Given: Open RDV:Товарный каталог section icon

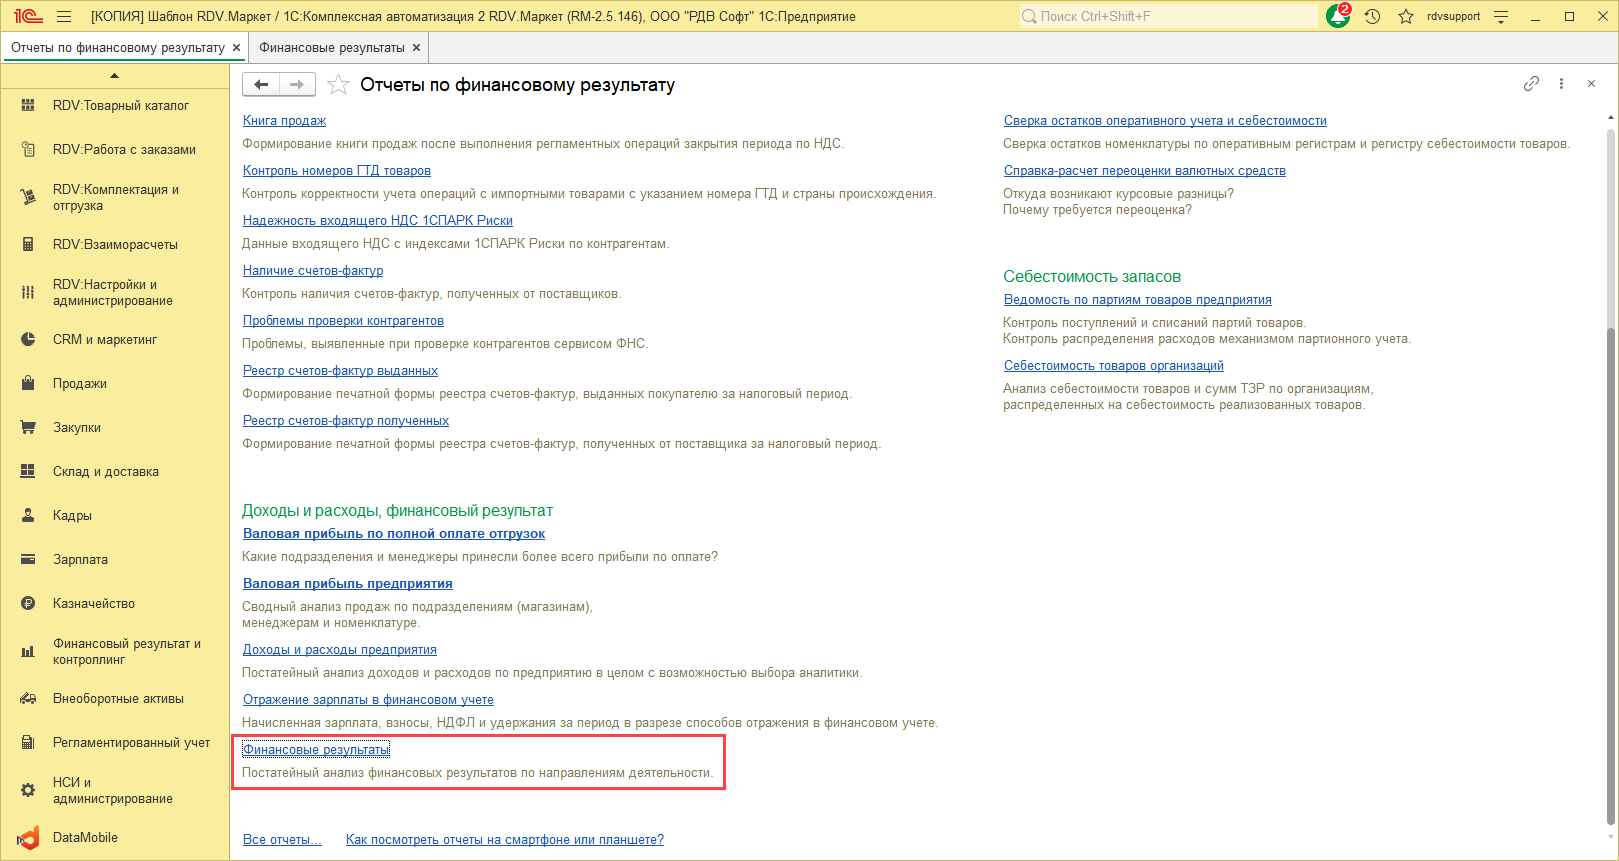Looking at the screenshot, I should click(28, 106).
